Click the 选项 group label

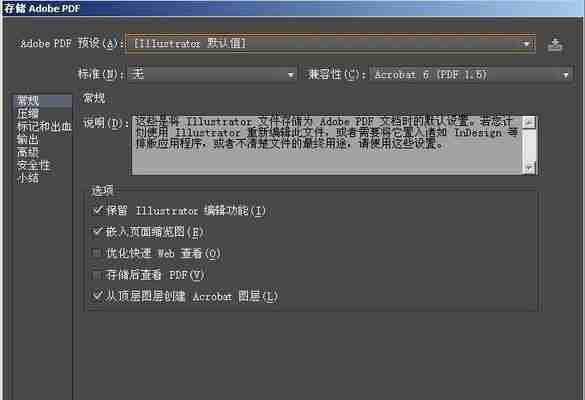click(x=103, y=191)
